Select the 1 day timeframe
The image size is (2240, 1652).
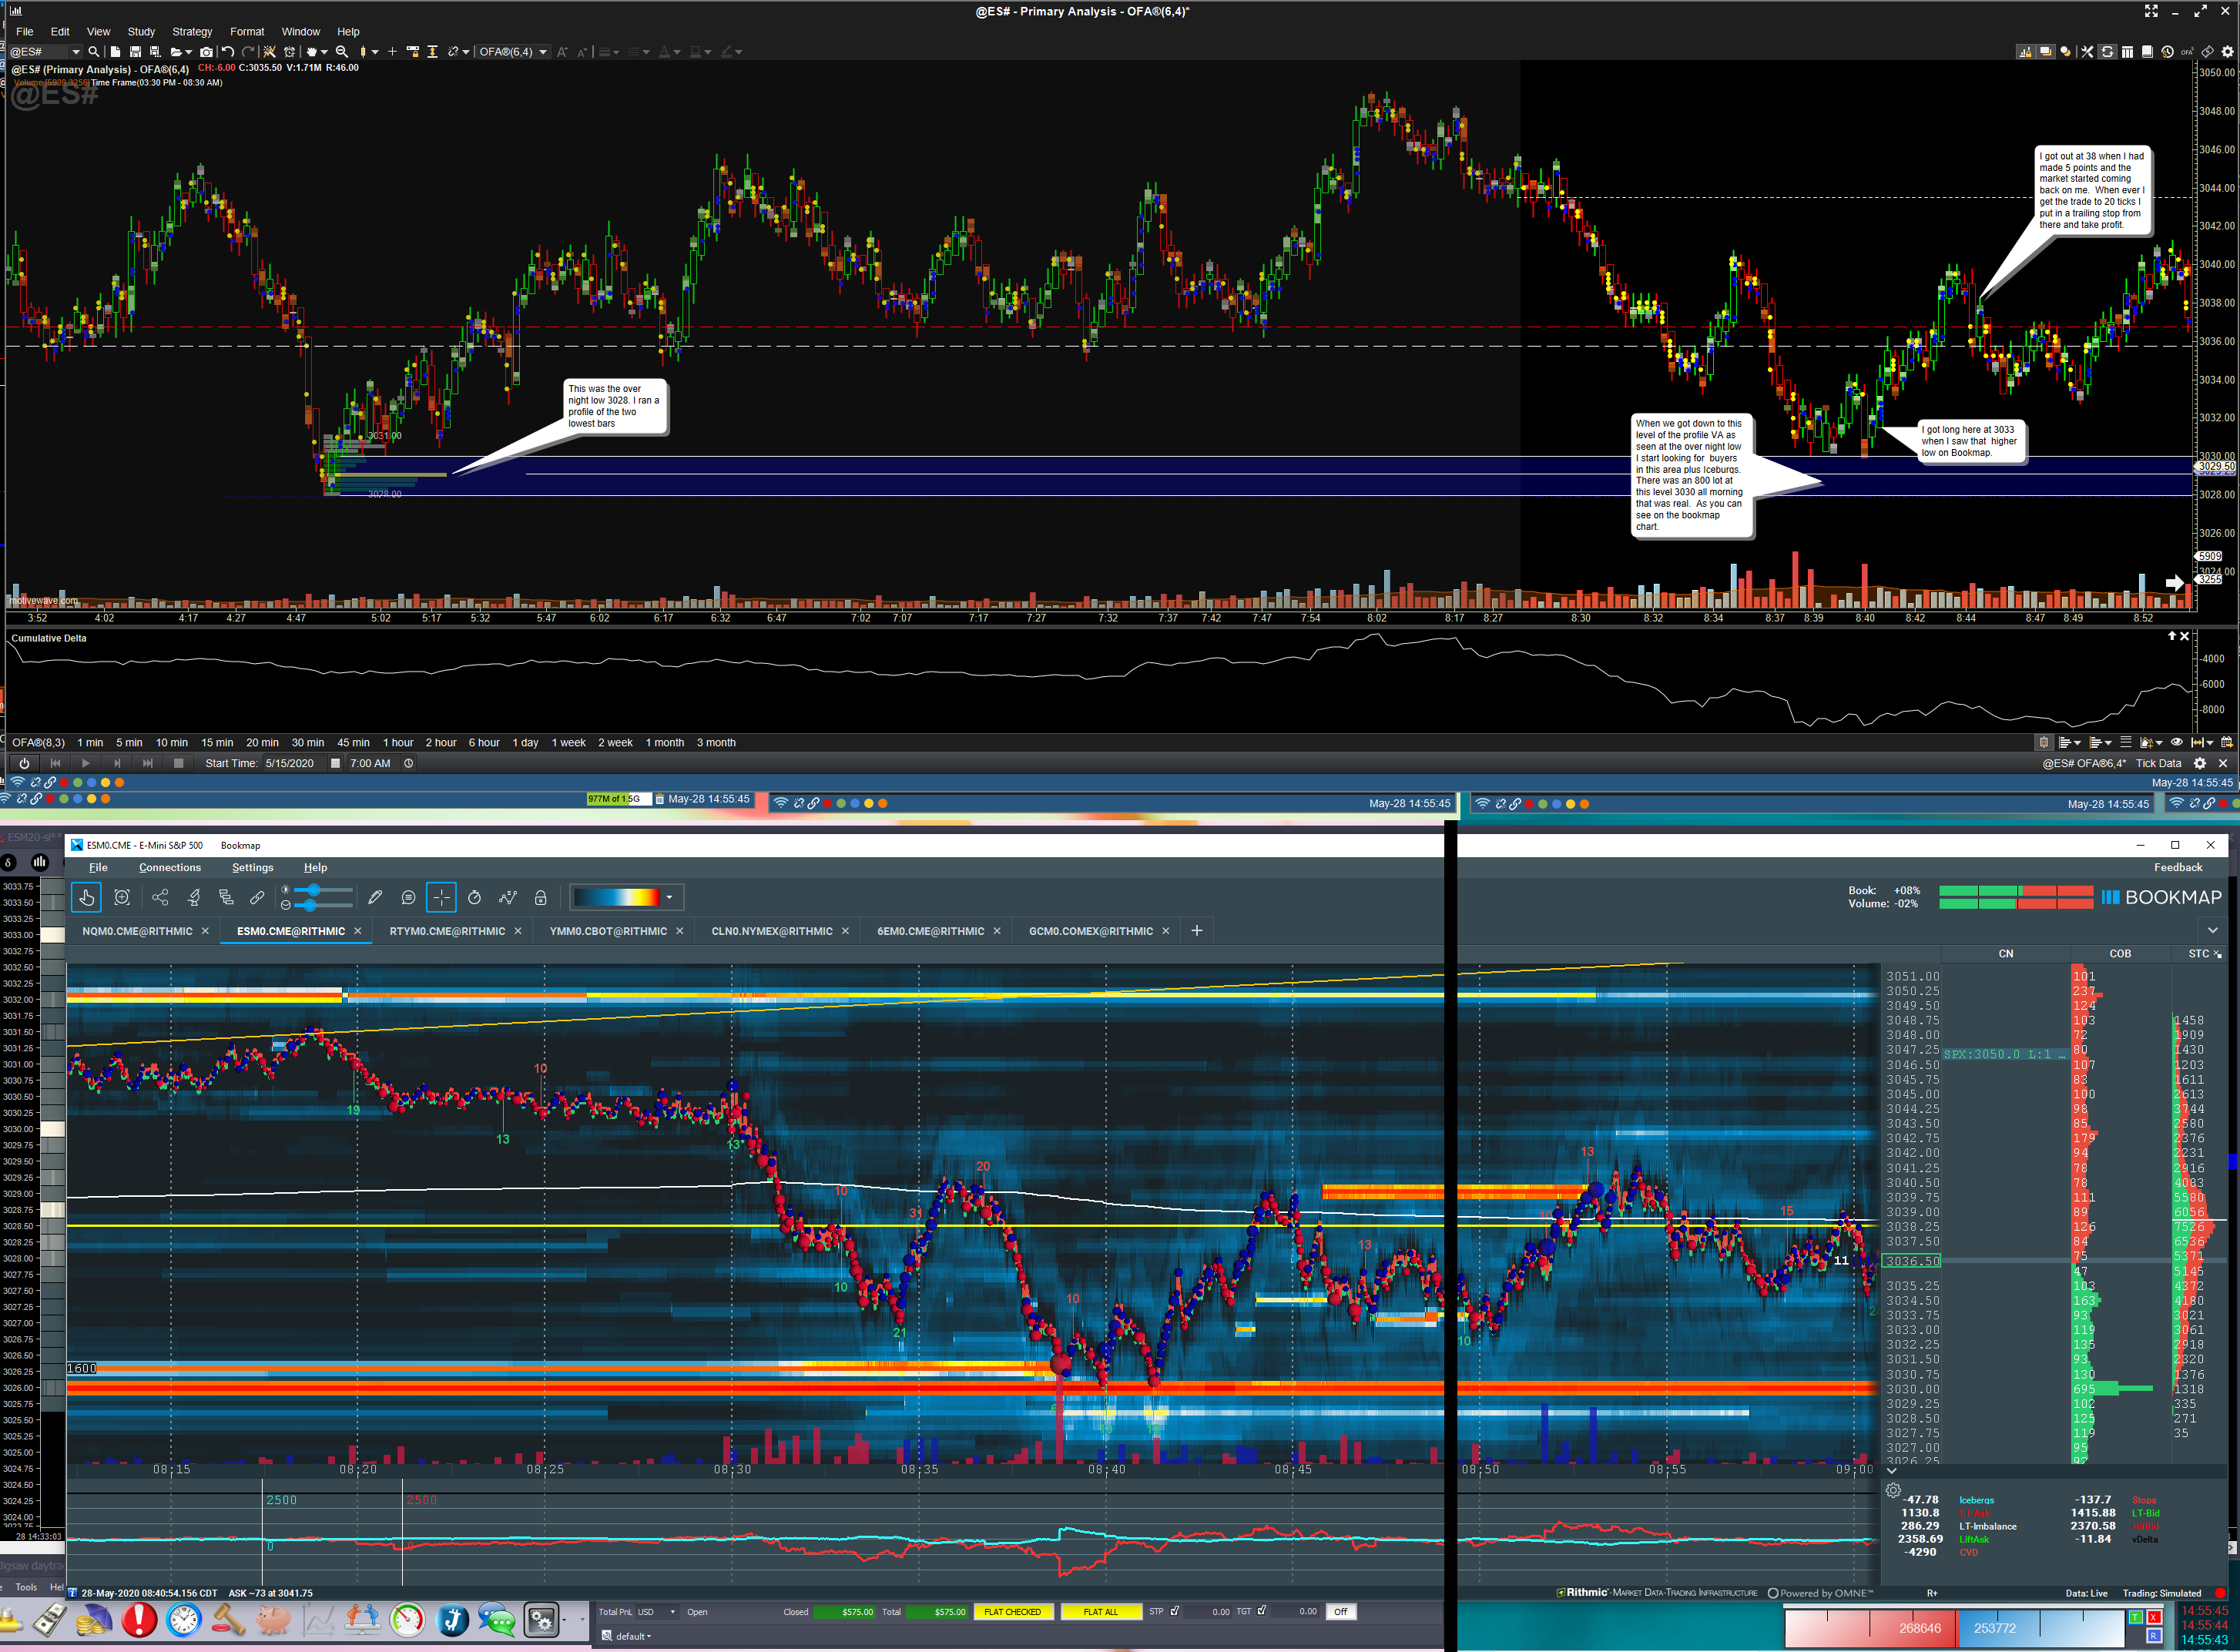[526, 743]
